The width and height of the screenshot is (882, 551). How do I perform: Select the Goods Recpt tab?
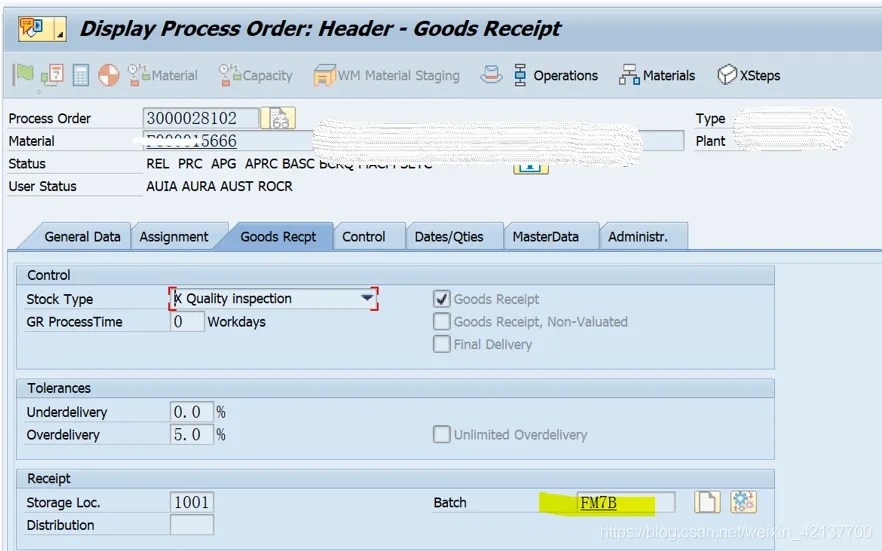[x=278, y=237]
